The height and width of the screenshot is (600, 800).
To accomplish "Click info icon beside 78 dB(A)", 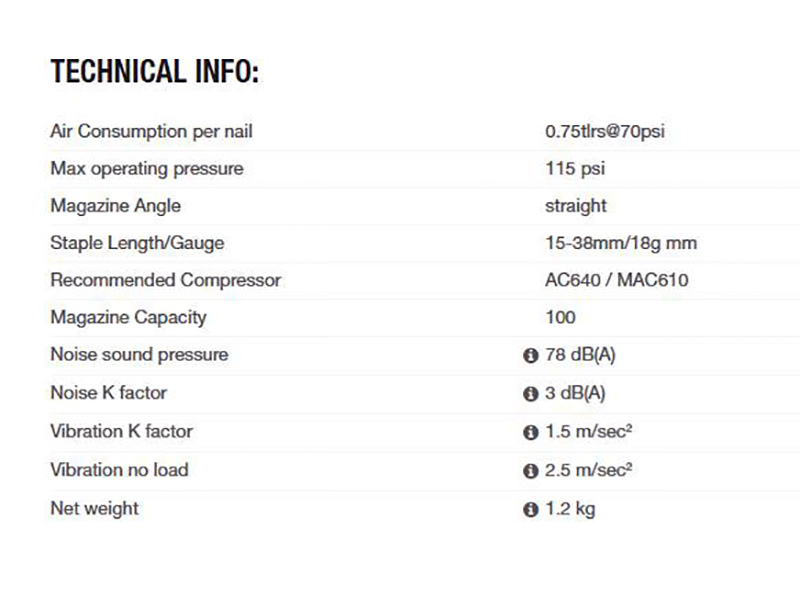I will point(530,356).
